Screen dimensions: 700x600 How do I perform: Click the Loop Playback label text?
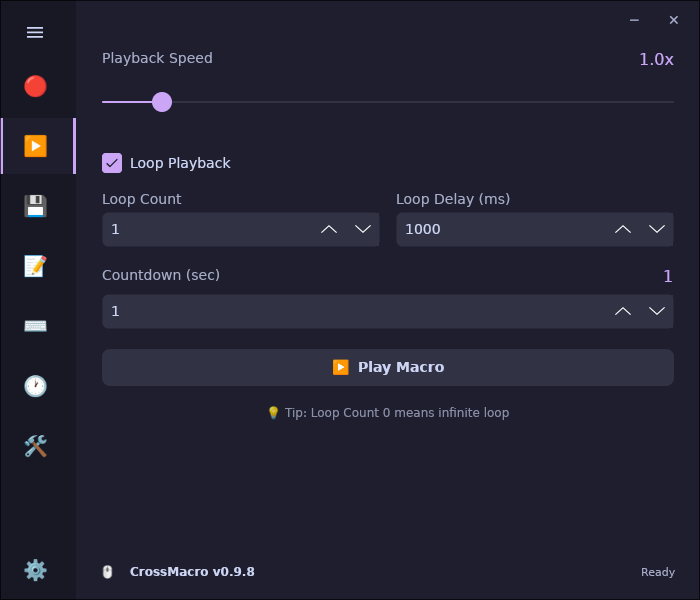click(180, 163)
